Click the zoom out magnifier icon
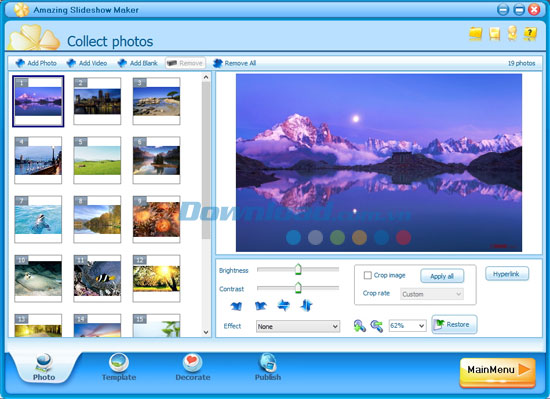550x399 pixels. click(377, 326)
